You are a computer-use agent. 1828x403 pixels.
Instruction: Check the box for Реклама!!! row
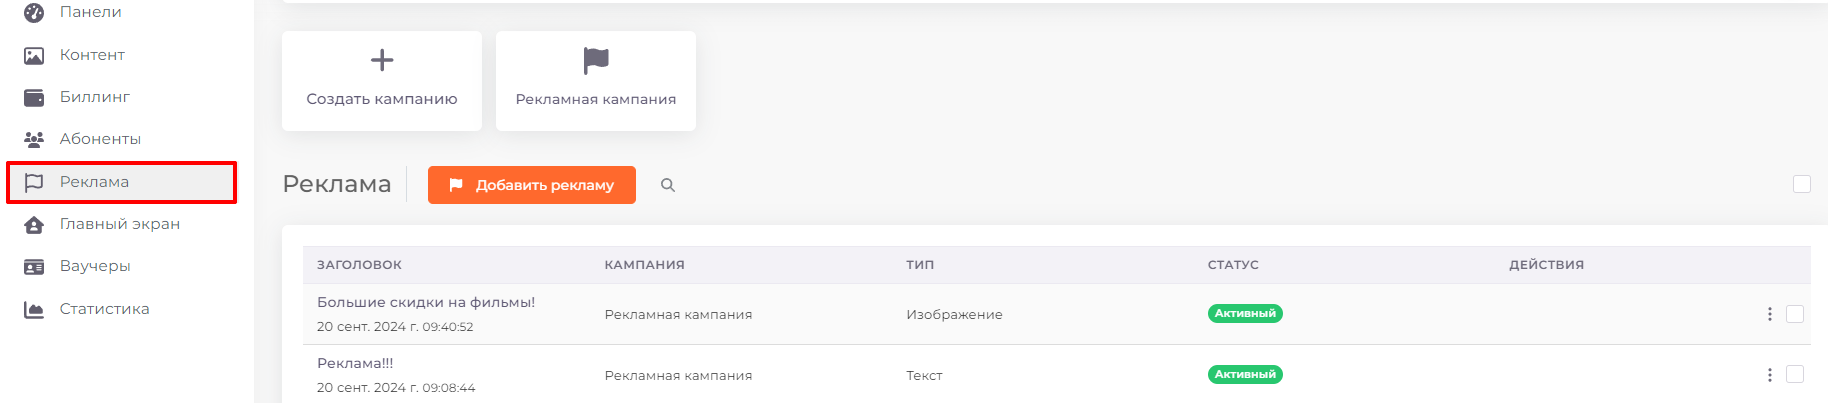click(x=1795, y=374)
